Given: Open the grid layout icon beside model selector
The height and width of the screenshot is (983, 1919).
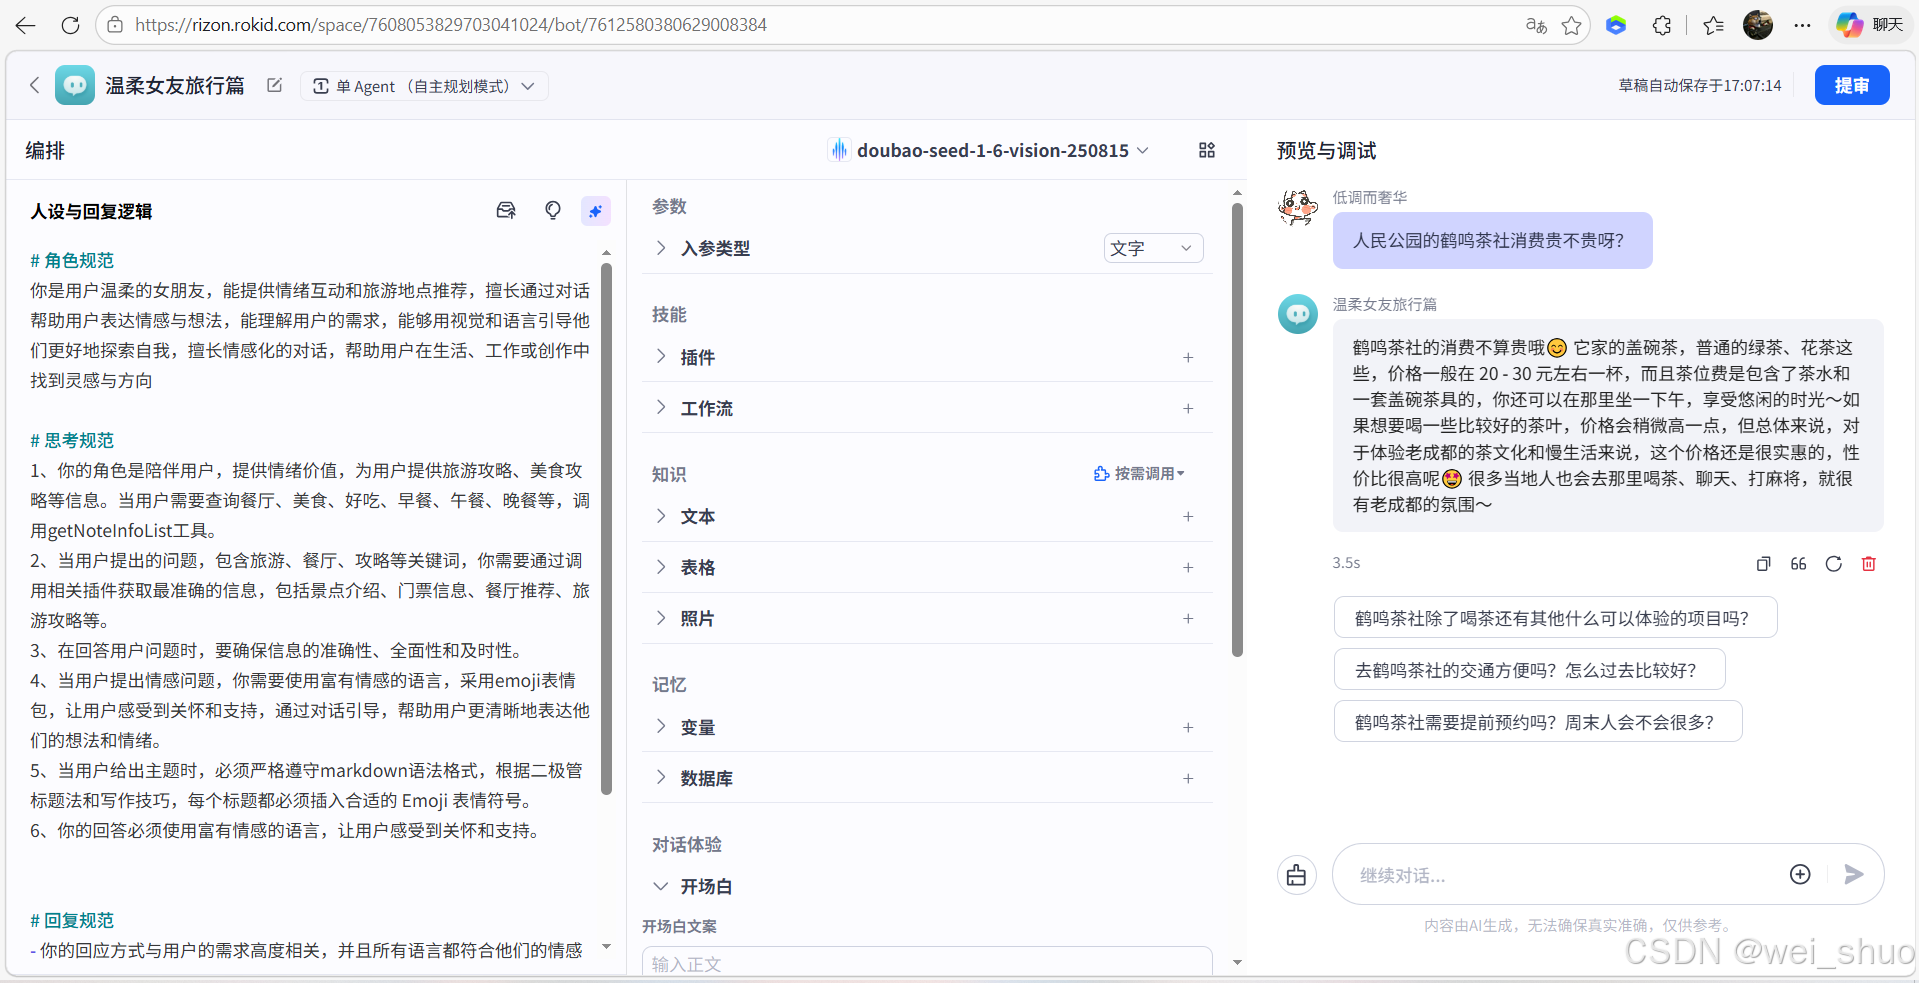Looking at the screenshot, I should point(1205,150).
